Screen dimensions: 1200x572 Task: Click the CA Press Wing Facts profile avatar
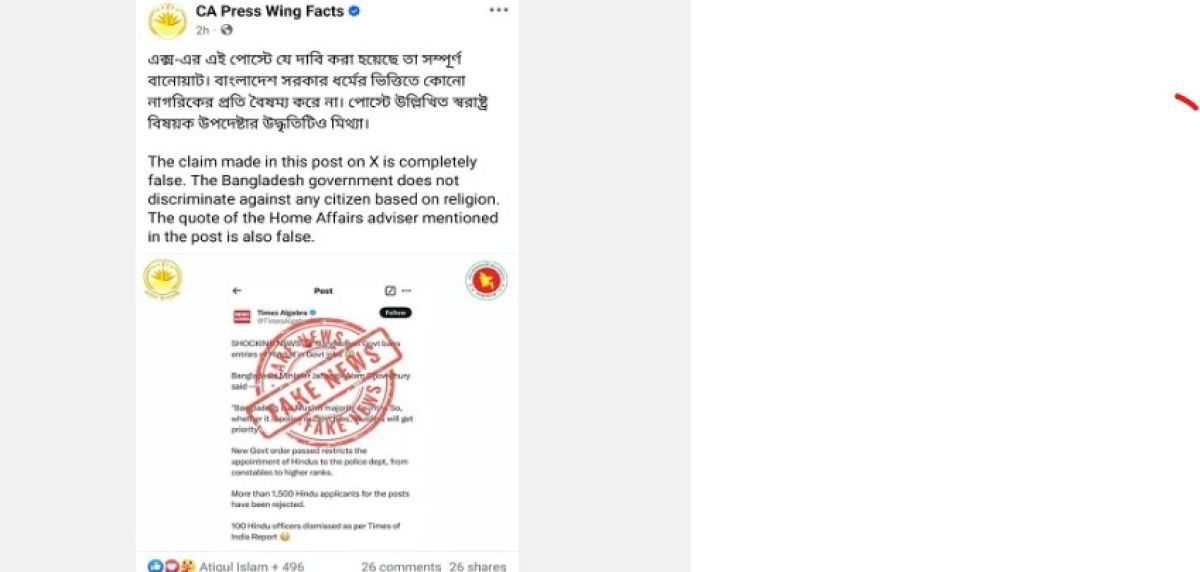(166, 20)
